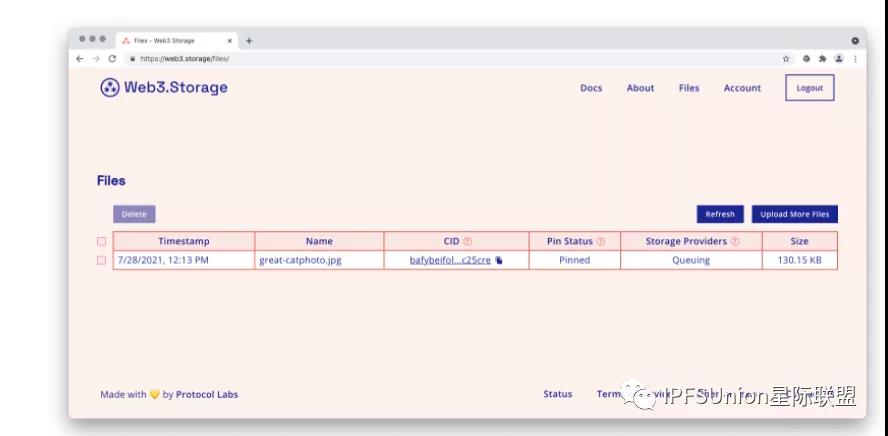Click the great-catphoto.jpg file name
This screenshot has height=436, width=888.
coord(300,260)
